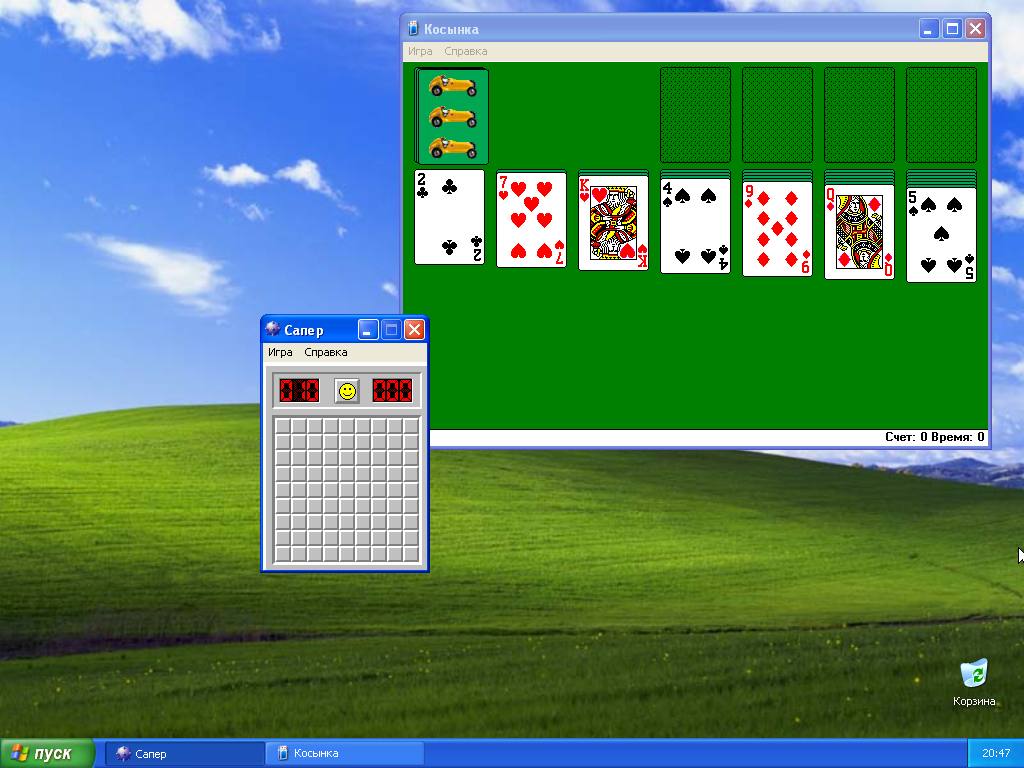
Task: Minimize the Сапер window
Action: tap(368, 330)
